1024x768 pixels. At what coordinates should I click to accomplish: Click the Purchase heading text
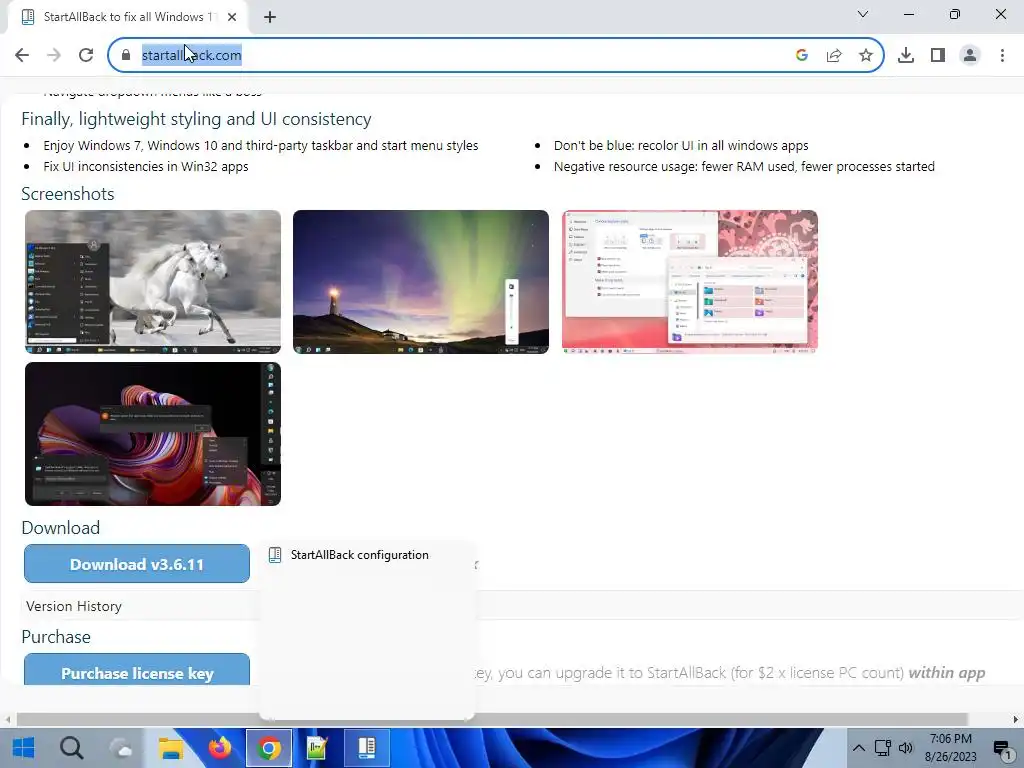point(56,637)
